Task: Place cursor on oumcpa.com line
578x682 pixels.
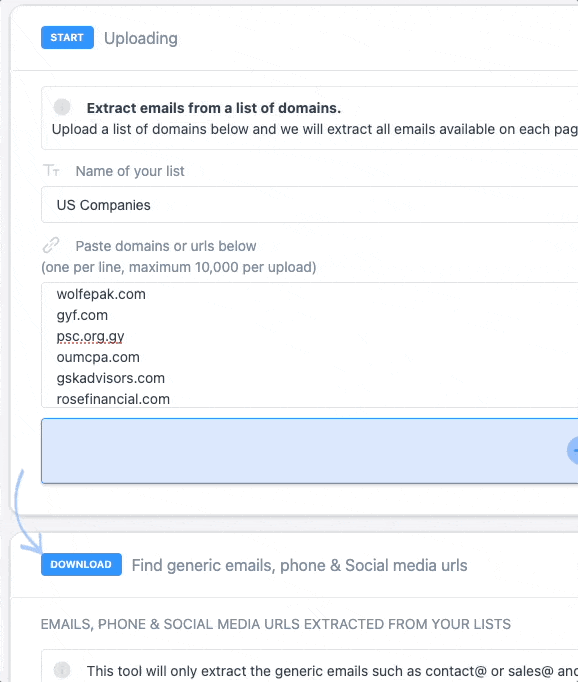Action: click(x=98, y=357)
